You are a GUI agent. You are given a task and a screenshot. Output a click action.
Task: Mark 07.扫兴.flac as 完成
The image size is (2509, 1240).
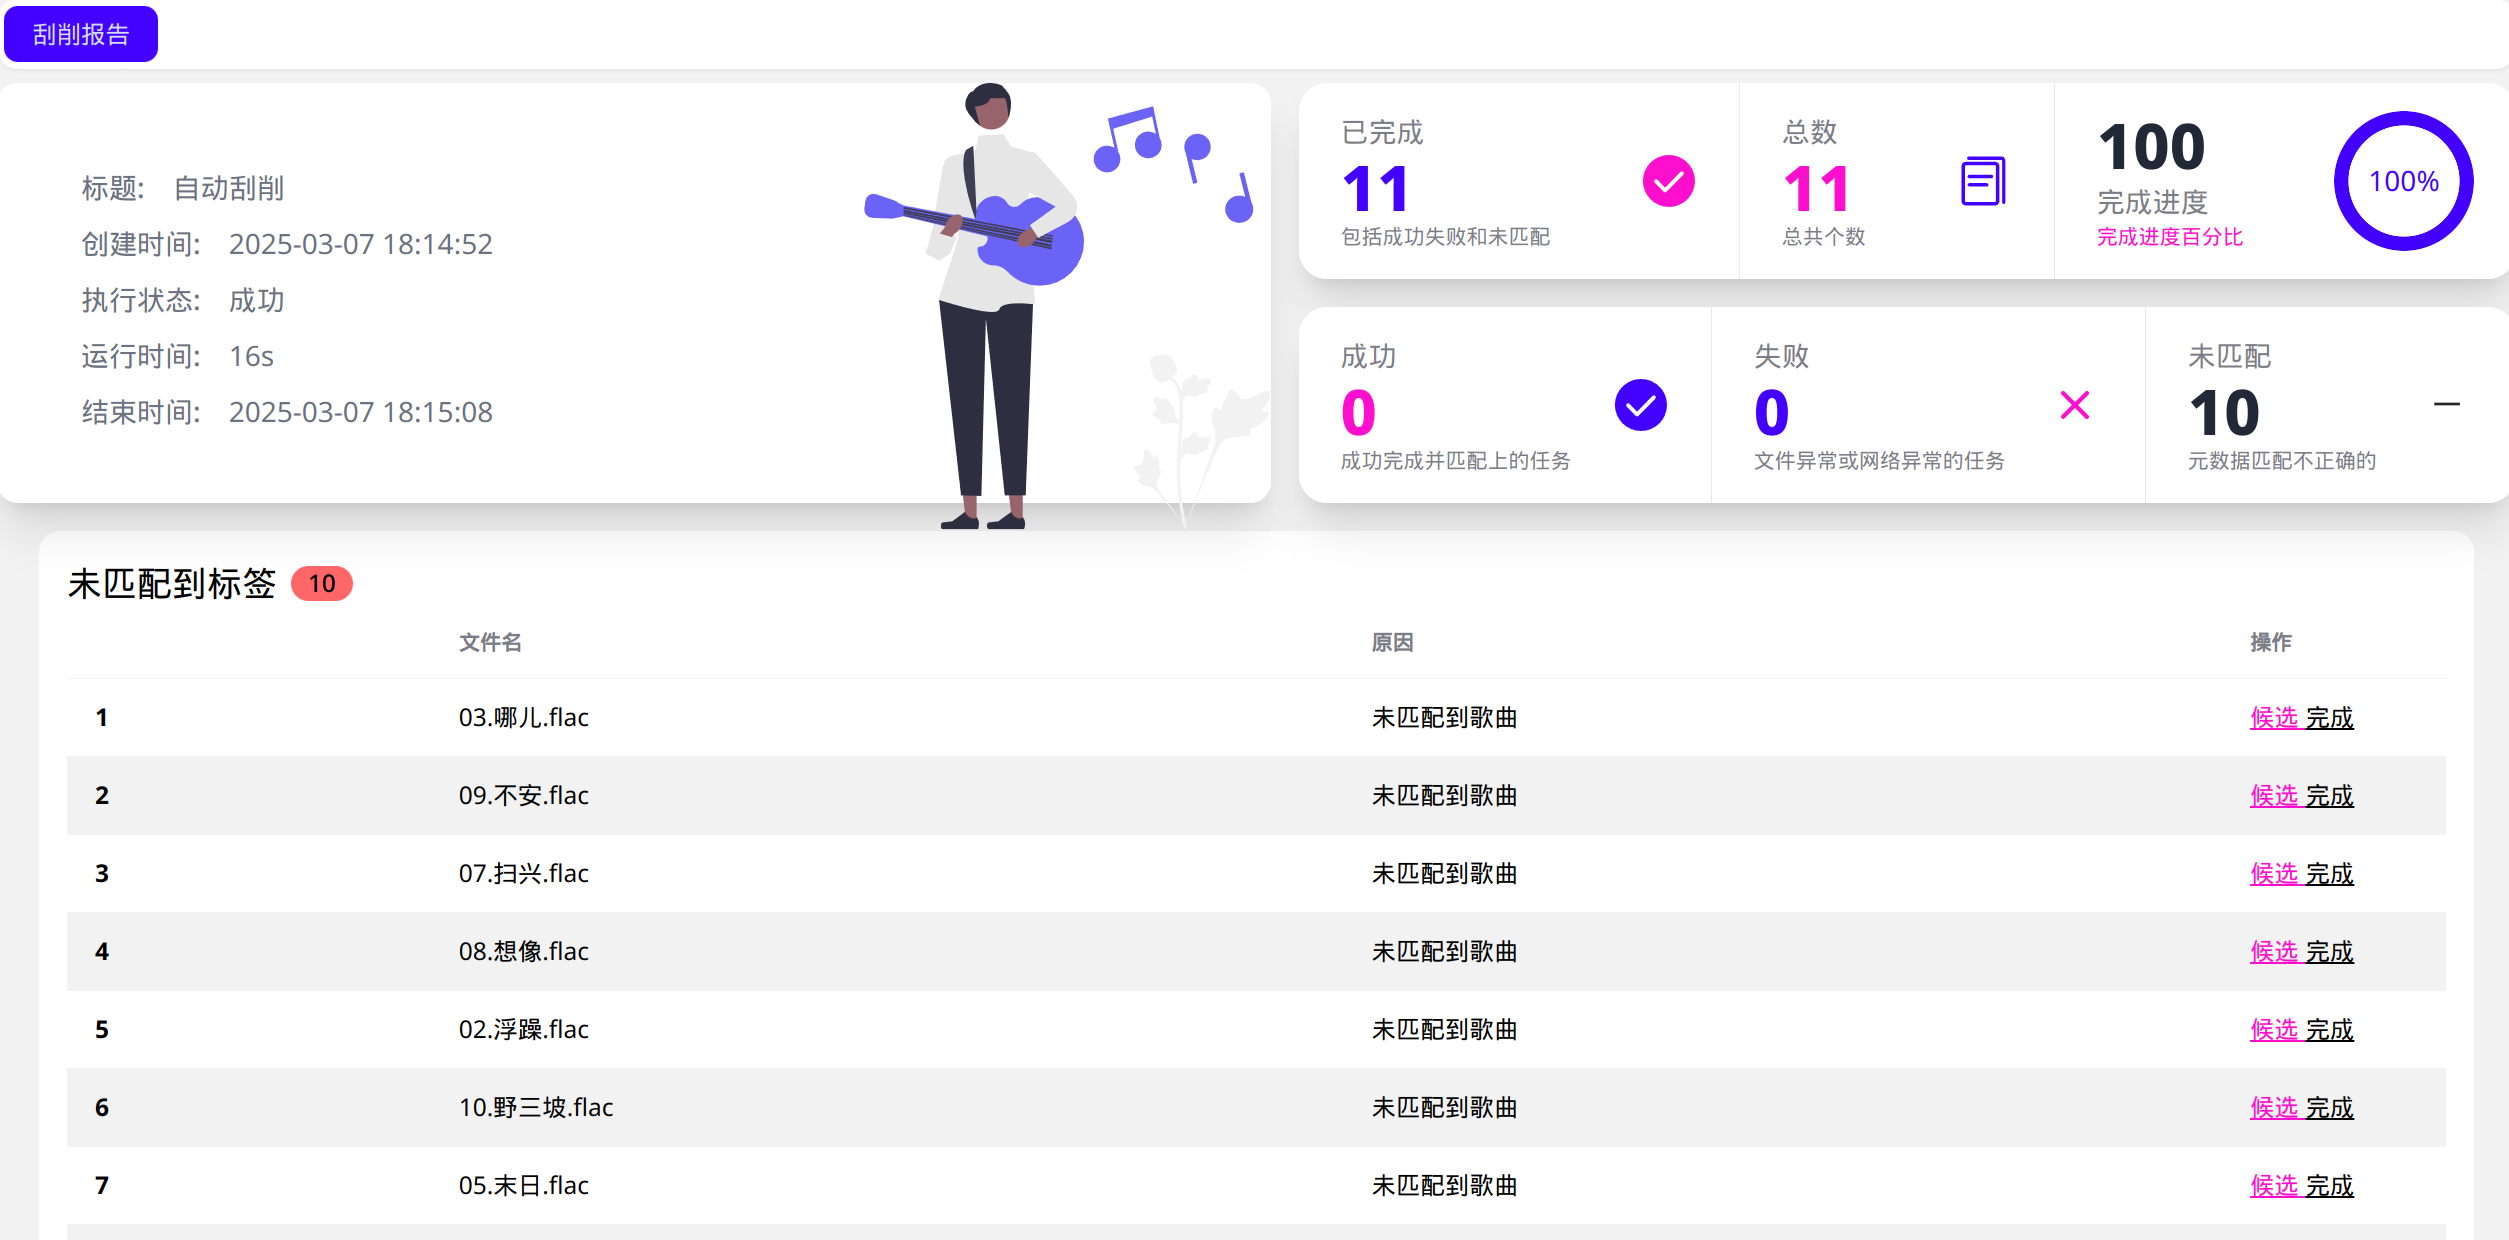pyautogui.click(x=2330, y=873)
